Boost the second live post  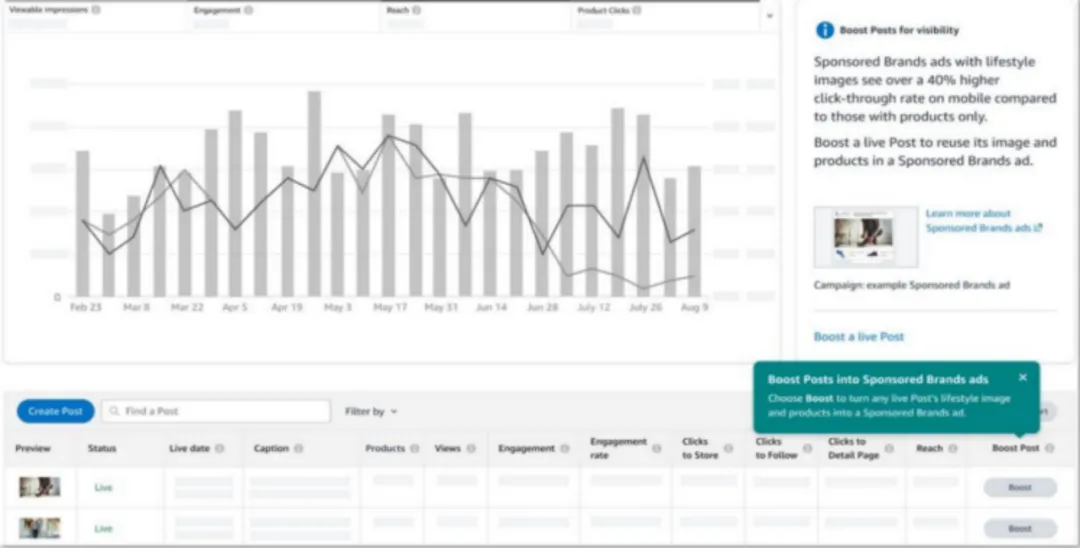[1020, 529]
